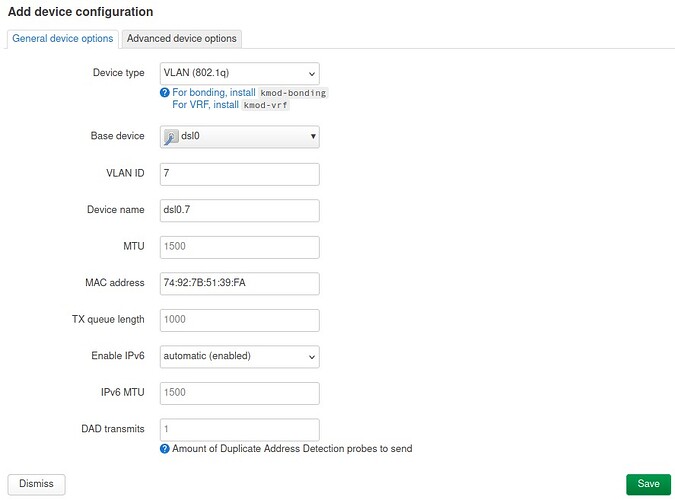Screen dimensions: 675x500
Task: Click the 'Base device' label
Action: click(118, 136)
